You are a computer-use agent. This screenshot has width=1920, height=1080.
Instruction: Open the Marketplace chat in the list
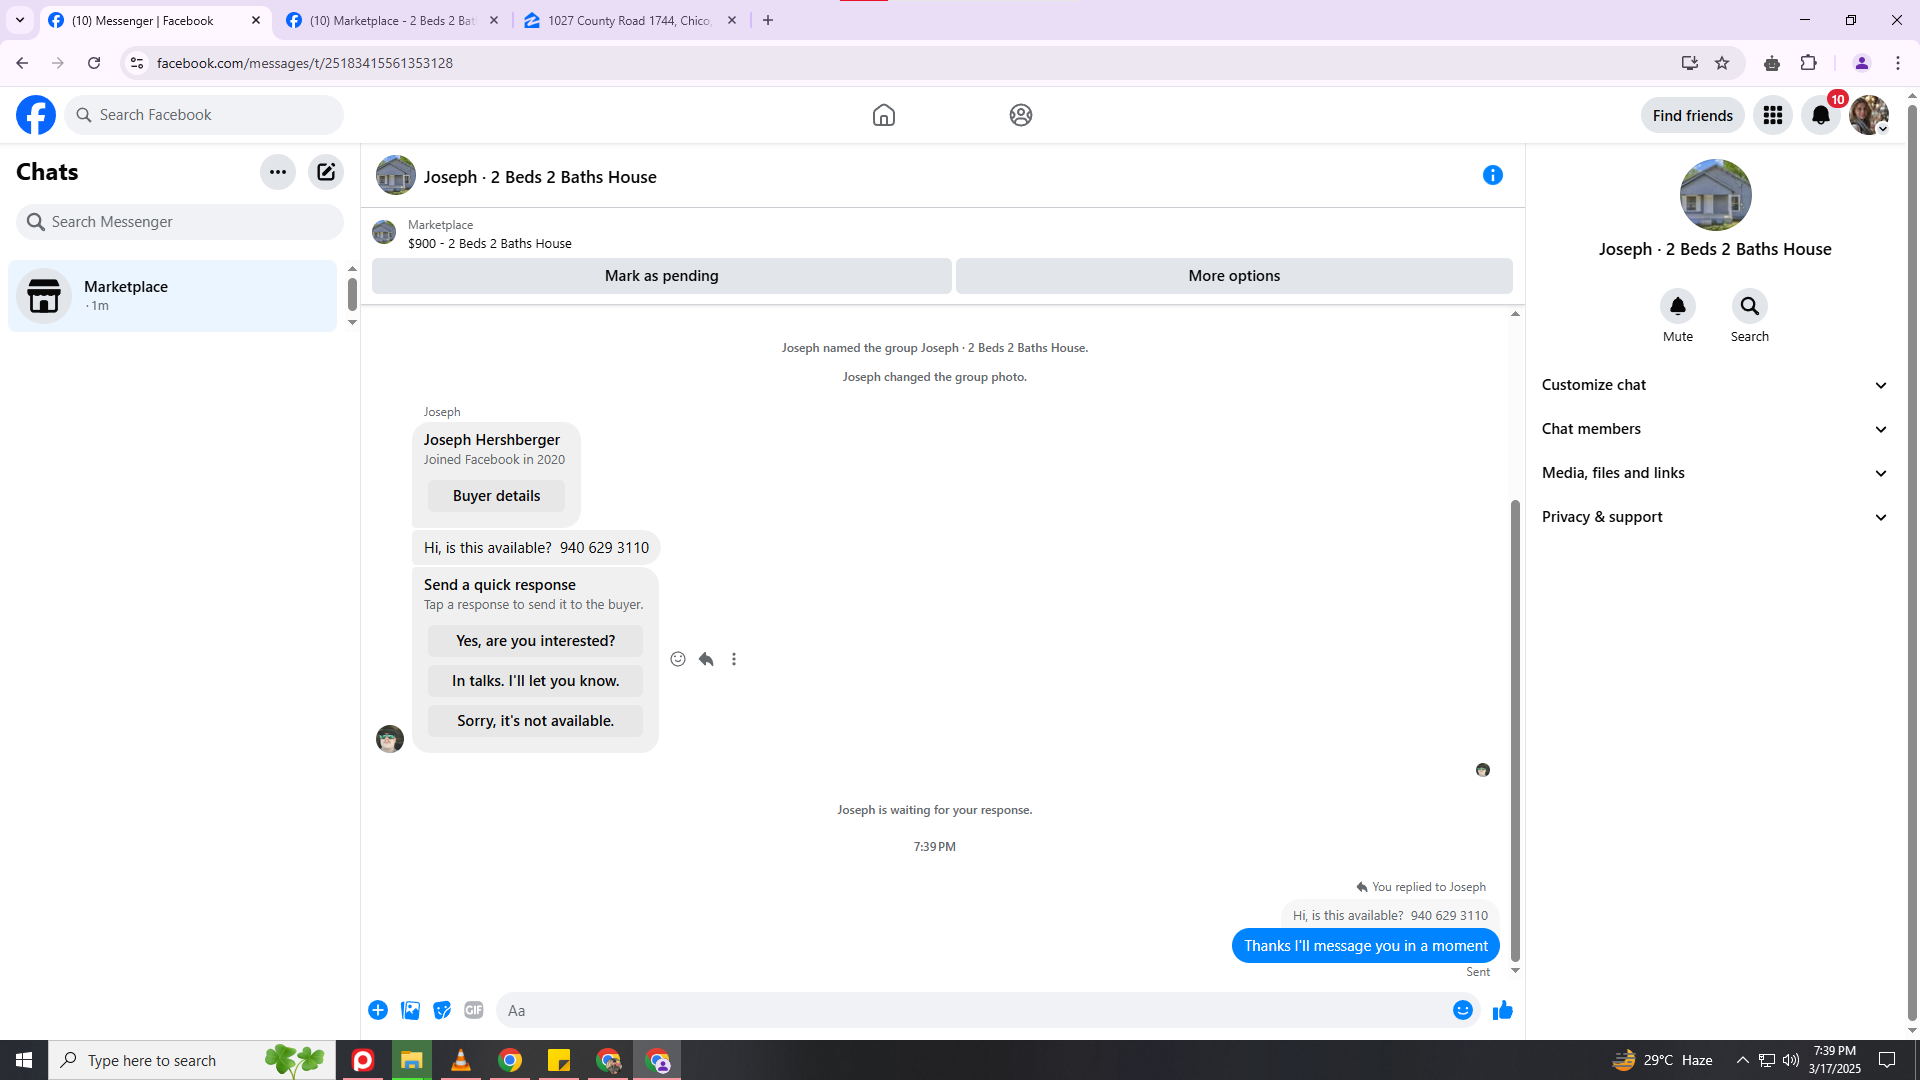tap(173, 296)
